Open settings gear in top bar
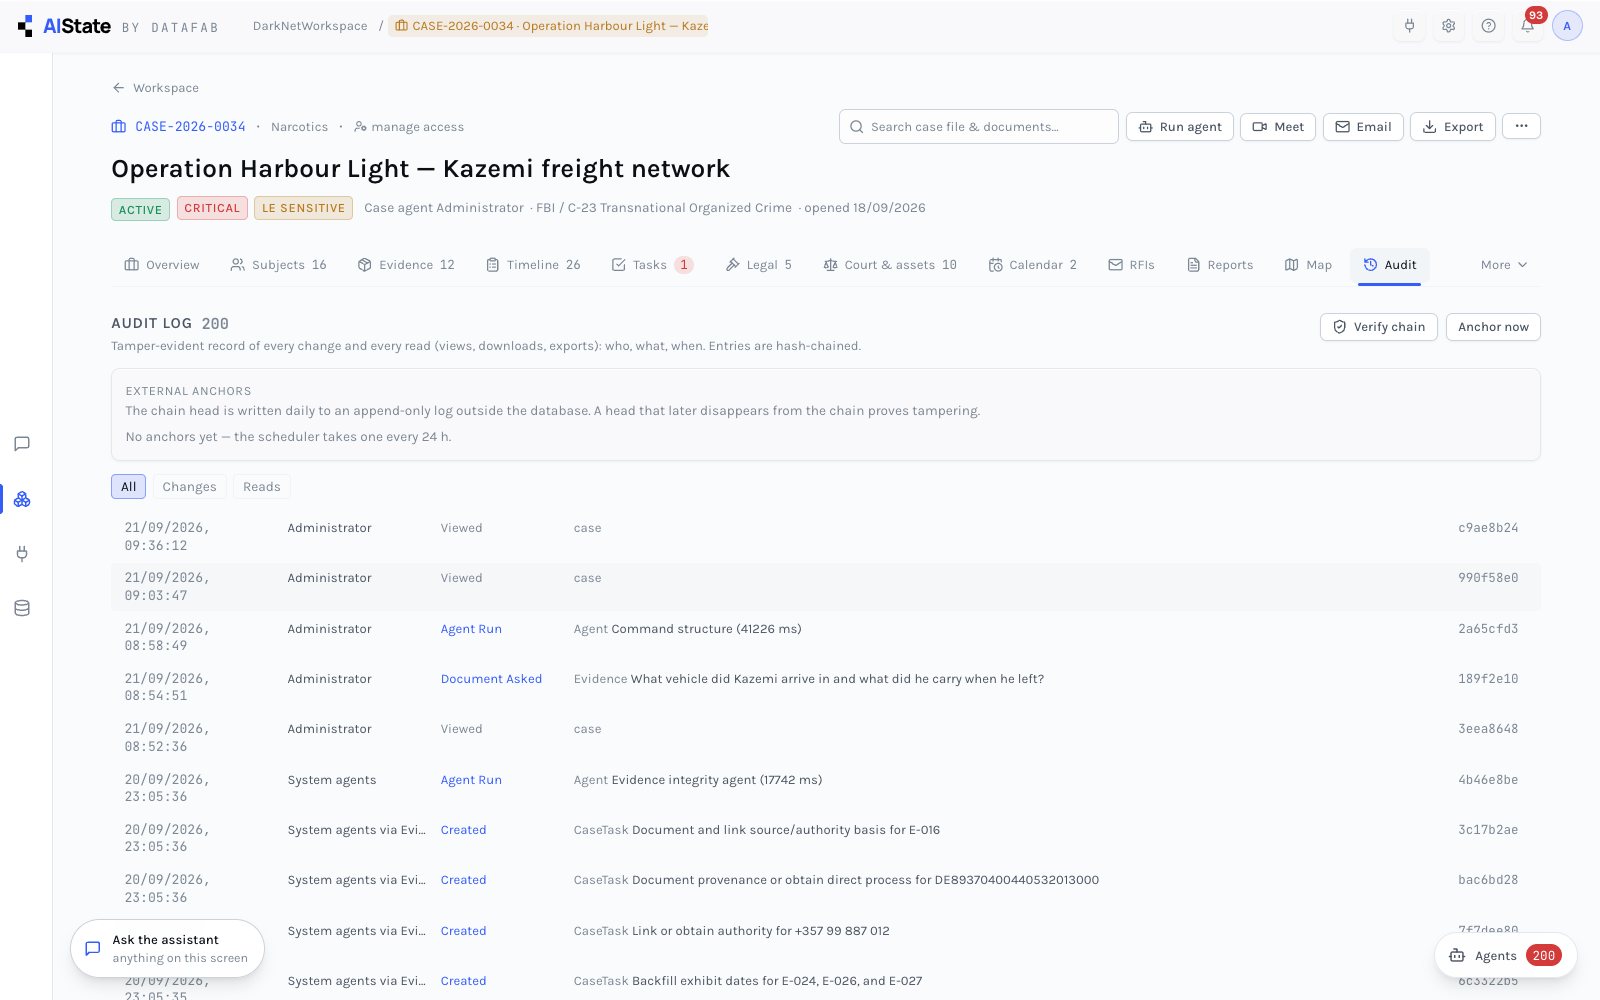Viewport: 1600px width, 1000px height. click(x=1449, y=26)
